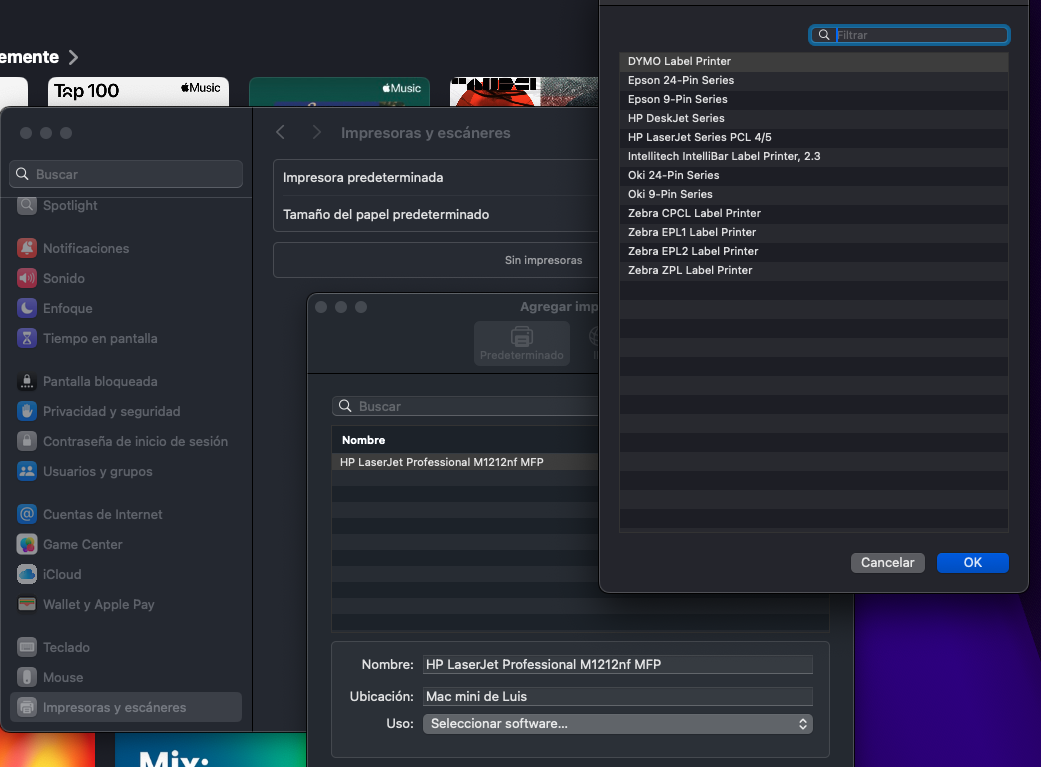Viewport: 1041px width, 767px height.
Task: Click the Nombre text field
Action: click(617, 665)
